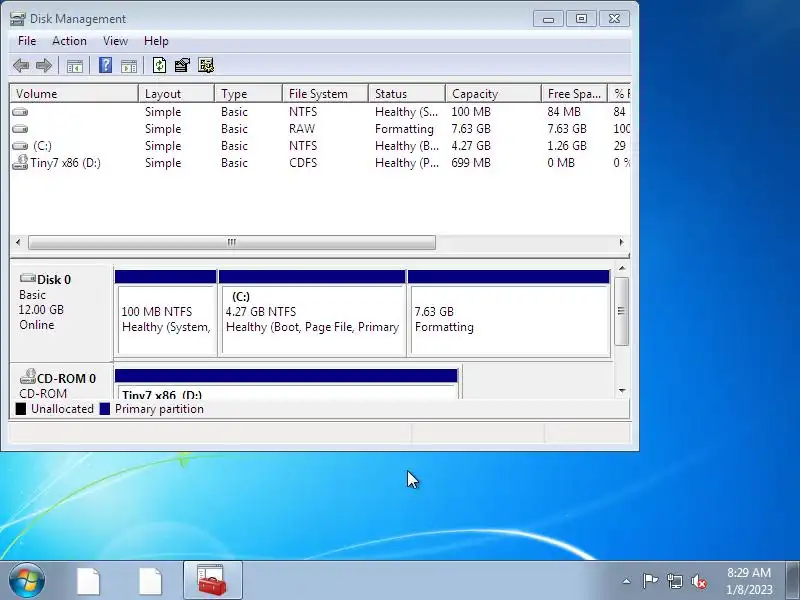The width and height of the screenshot is (800, 600).
Task: Click the Disk 0 drive icon
Action: tap(28, 278)
